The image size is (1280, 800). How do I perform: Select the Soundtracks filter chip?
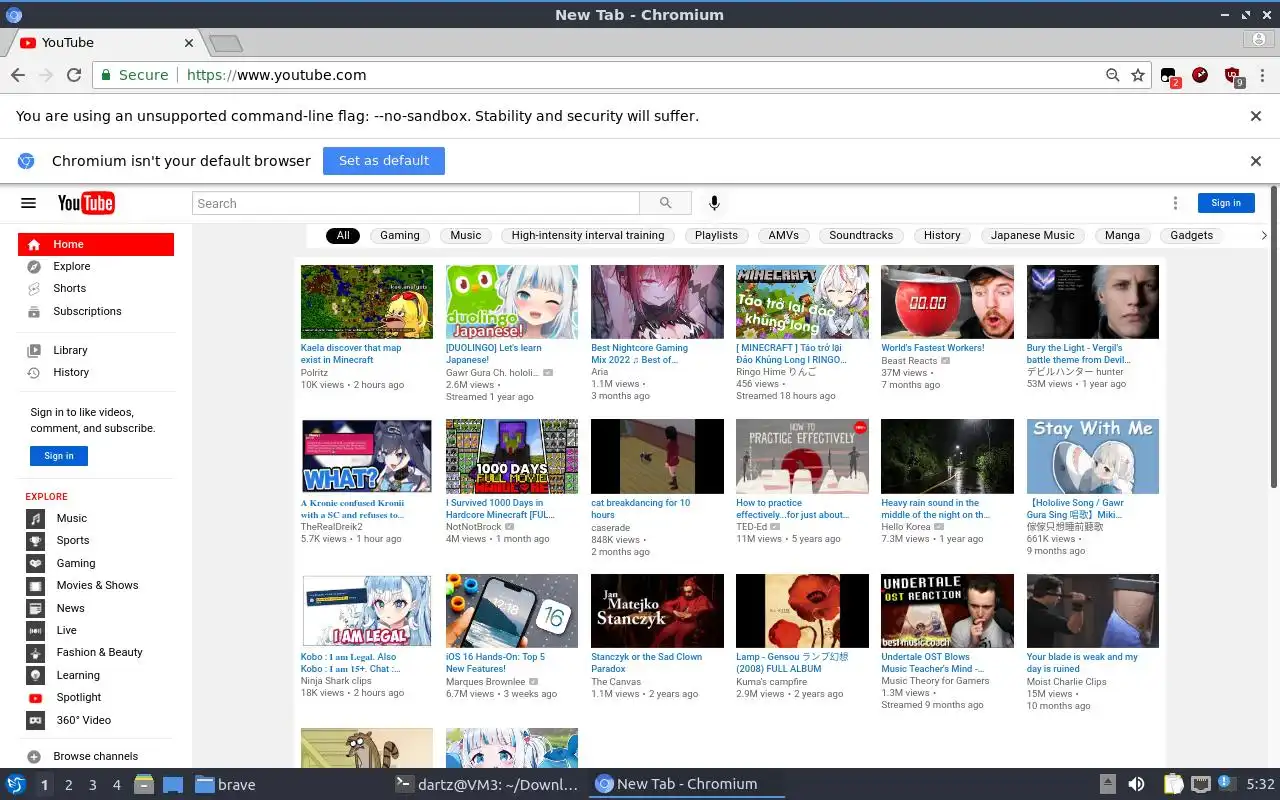pyautogui.click(x=861, y=235)
